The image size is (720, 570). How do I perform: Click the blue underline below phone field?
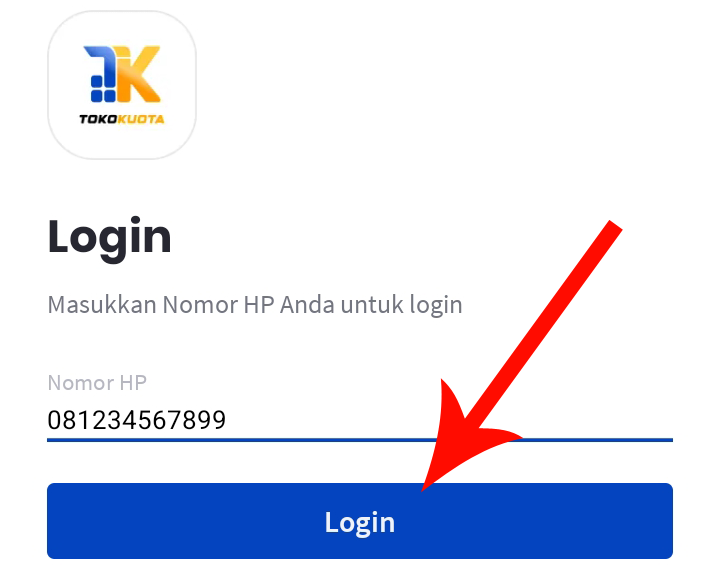(360, 440)
